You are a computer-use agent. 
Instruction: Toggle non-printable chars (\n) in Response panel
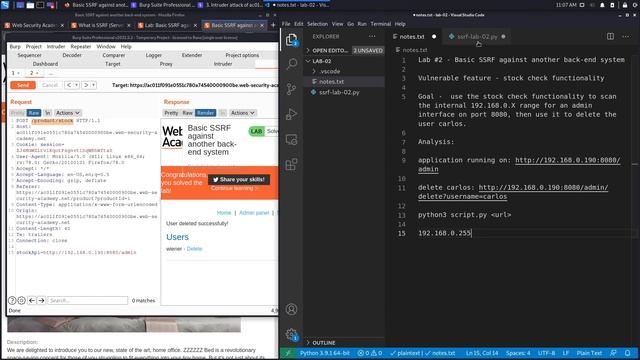point(222,113)
